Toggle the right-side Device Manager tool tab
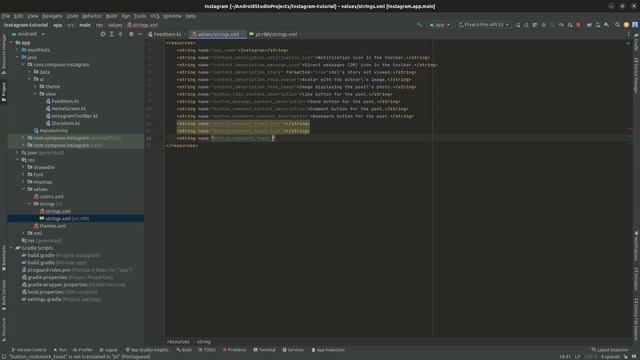640x360 pixels. [636, 76]
